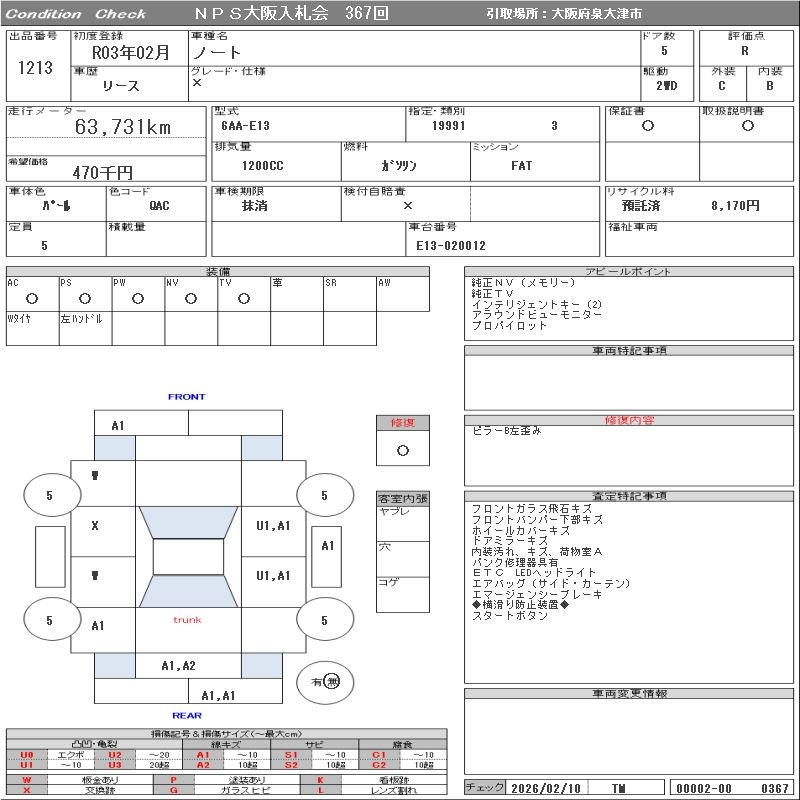Click the red U2 damage legend swatch
The width and height of the screenshot is (800, 800).
[115, 755]
